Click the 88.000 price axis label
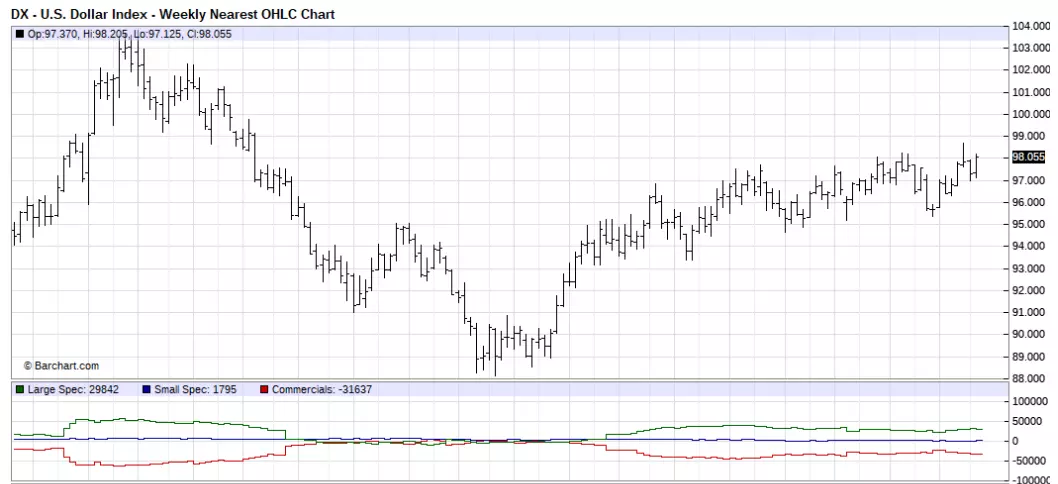 click(x=1030, y=379)
